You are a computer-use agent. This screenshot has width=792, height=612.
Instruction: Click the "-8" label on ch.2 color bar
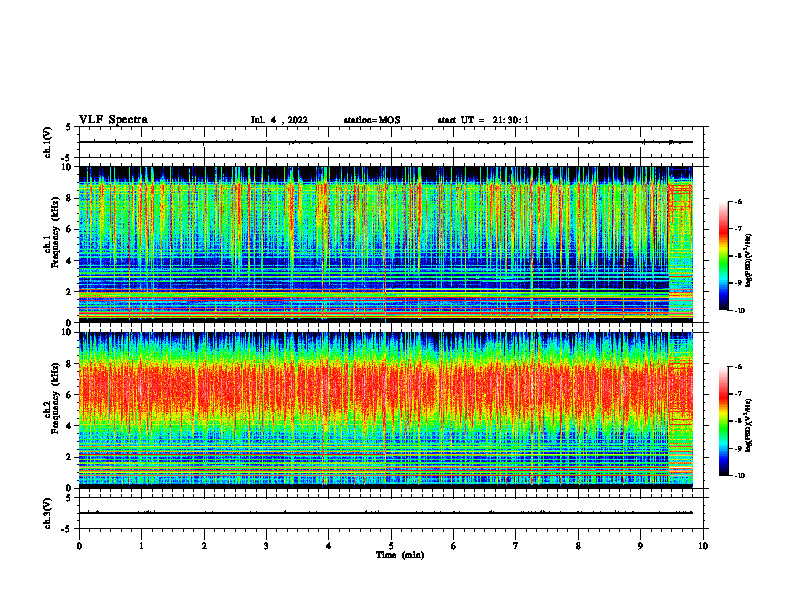coord(738,421)
